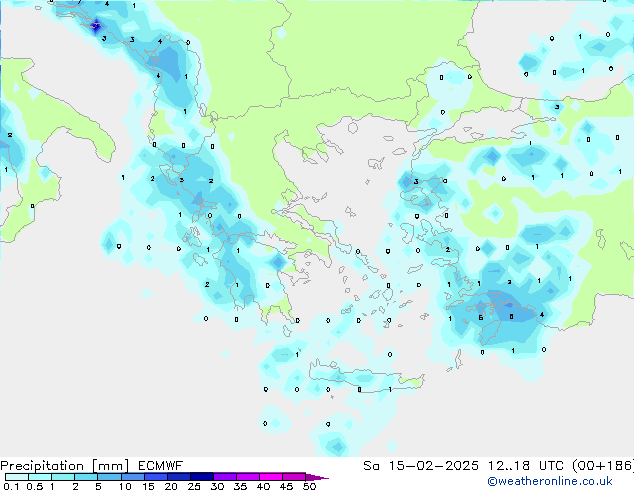
Task: Select the magenta 40 mm legend swatch
Action: click(x=271, y=477)
